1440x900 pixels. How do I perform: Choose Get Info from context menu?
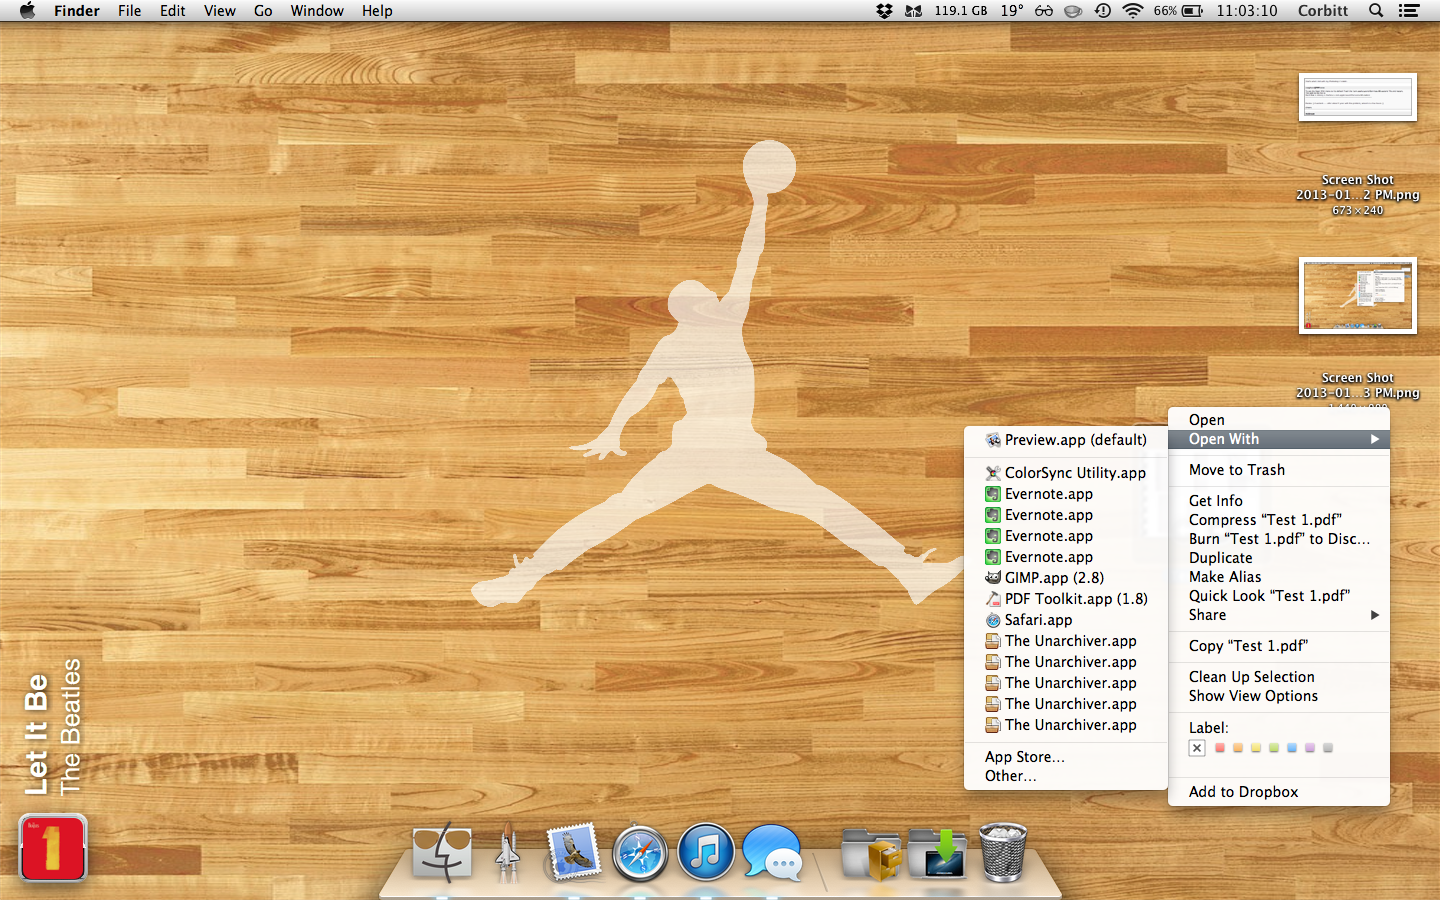(1279, 501)
